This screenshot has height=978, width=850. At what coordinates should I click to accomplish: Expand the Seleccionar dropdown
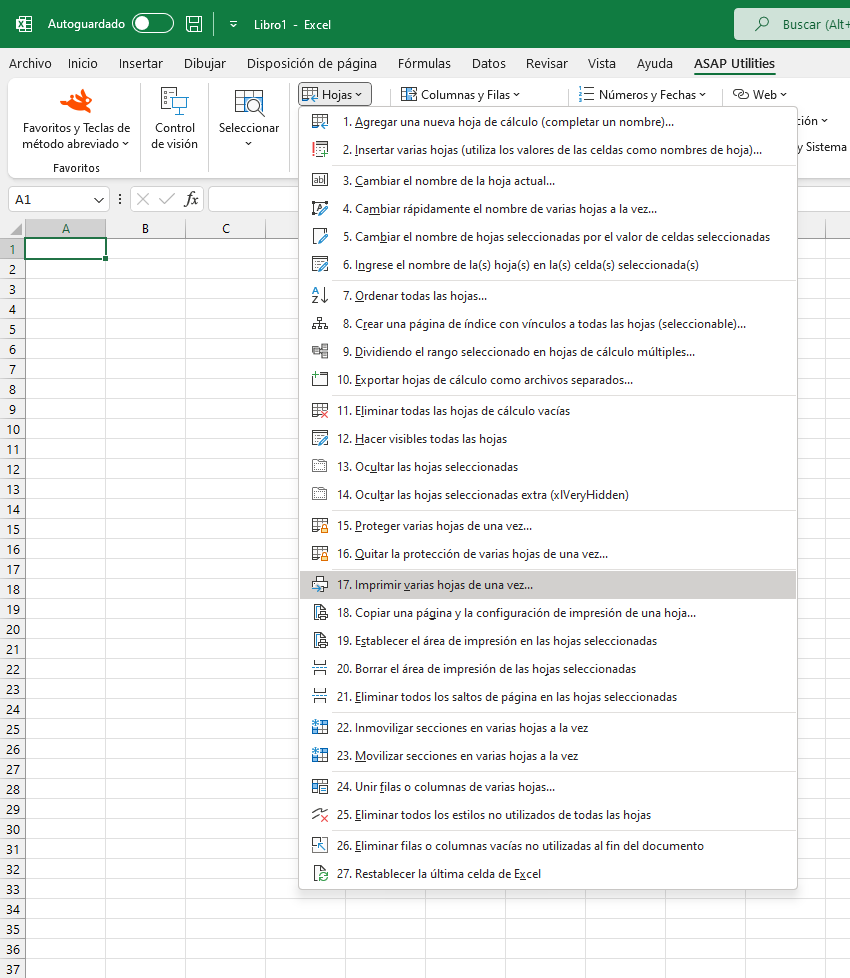click(248, 120)
